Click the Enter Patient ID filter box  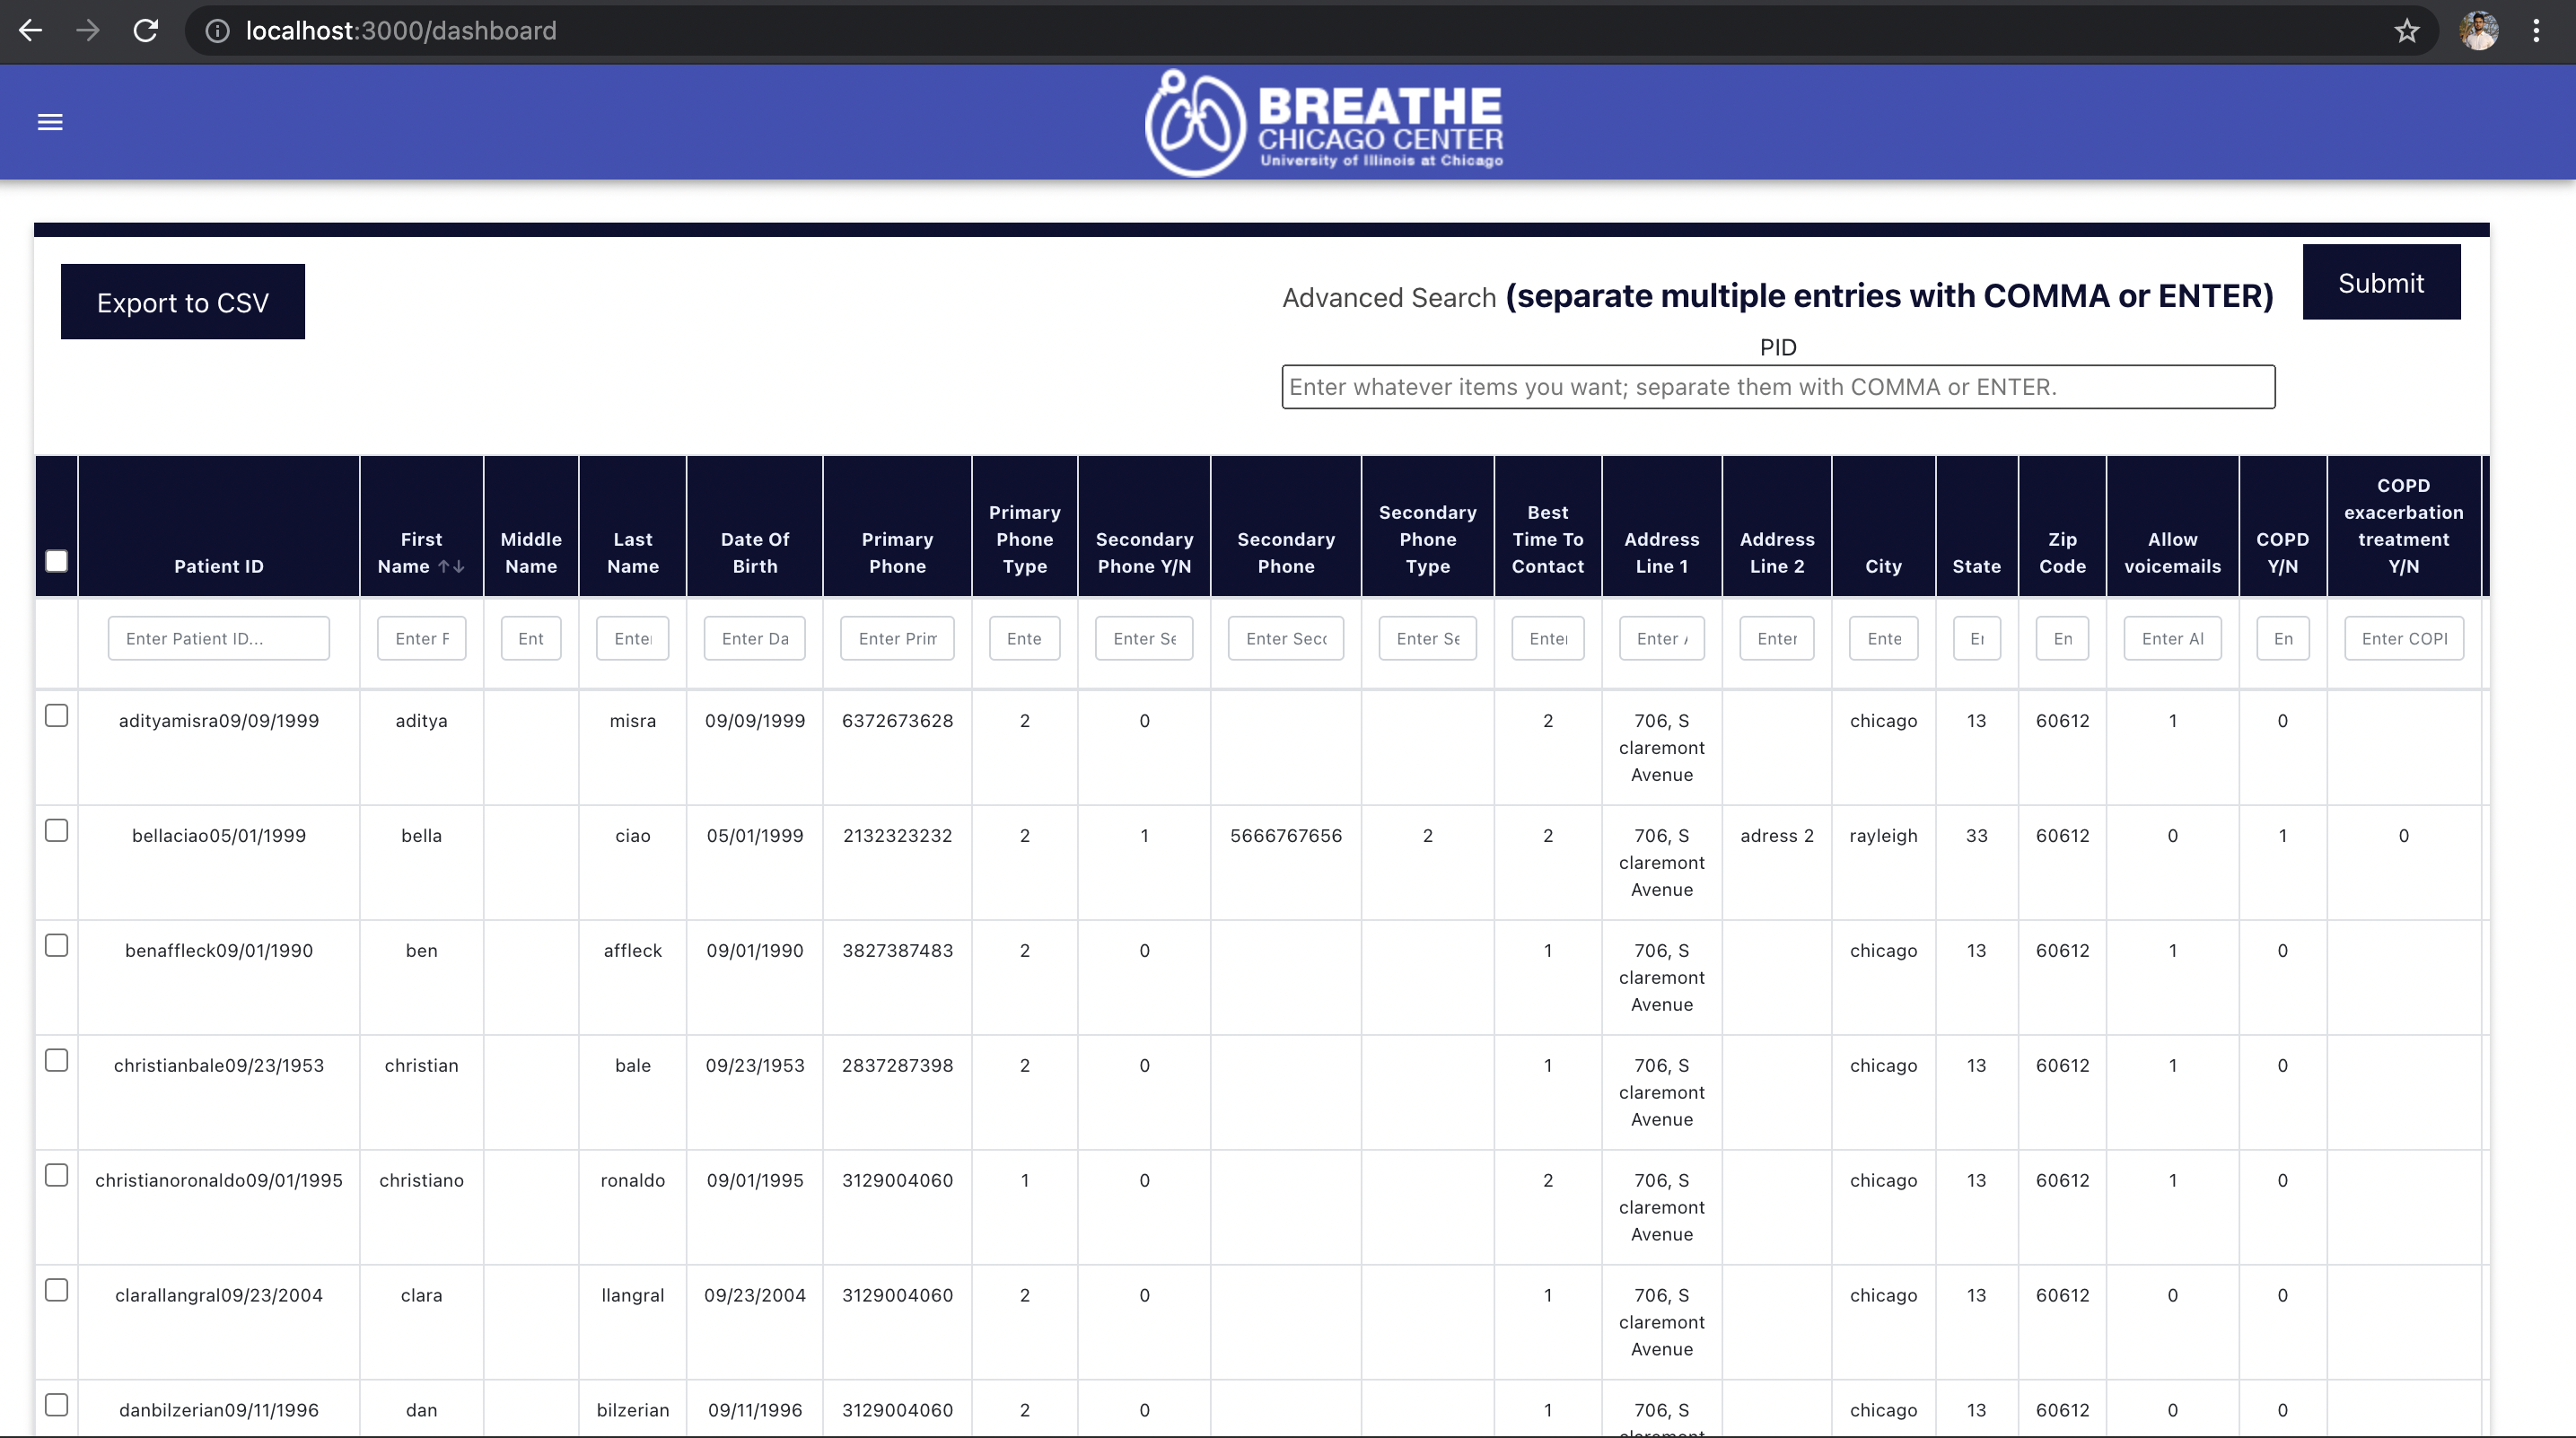point(218,638)
